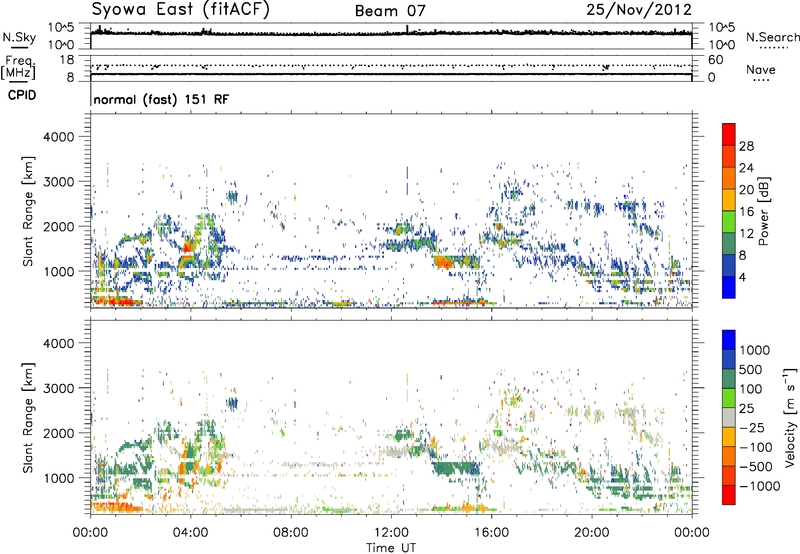This screenshot has width=800, height=554.
Task: Click the 'Time UT' axis title
Action: 391,548
